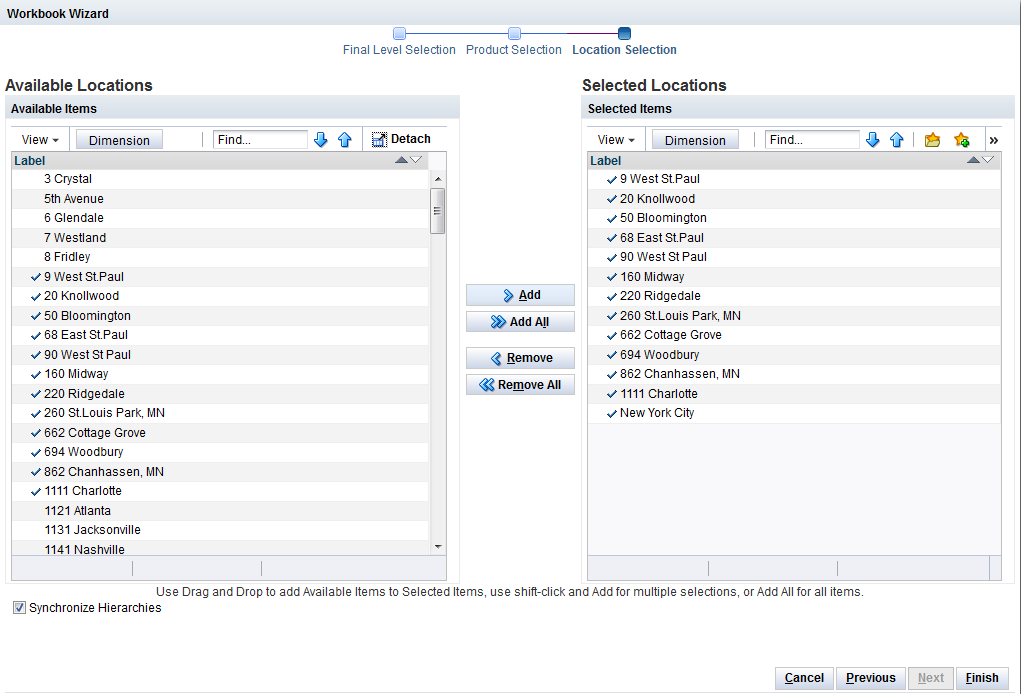Select 260 St.Louis Park, MN in Selected Items
This screenshot has width=1021, height=694.
(794, 316)
